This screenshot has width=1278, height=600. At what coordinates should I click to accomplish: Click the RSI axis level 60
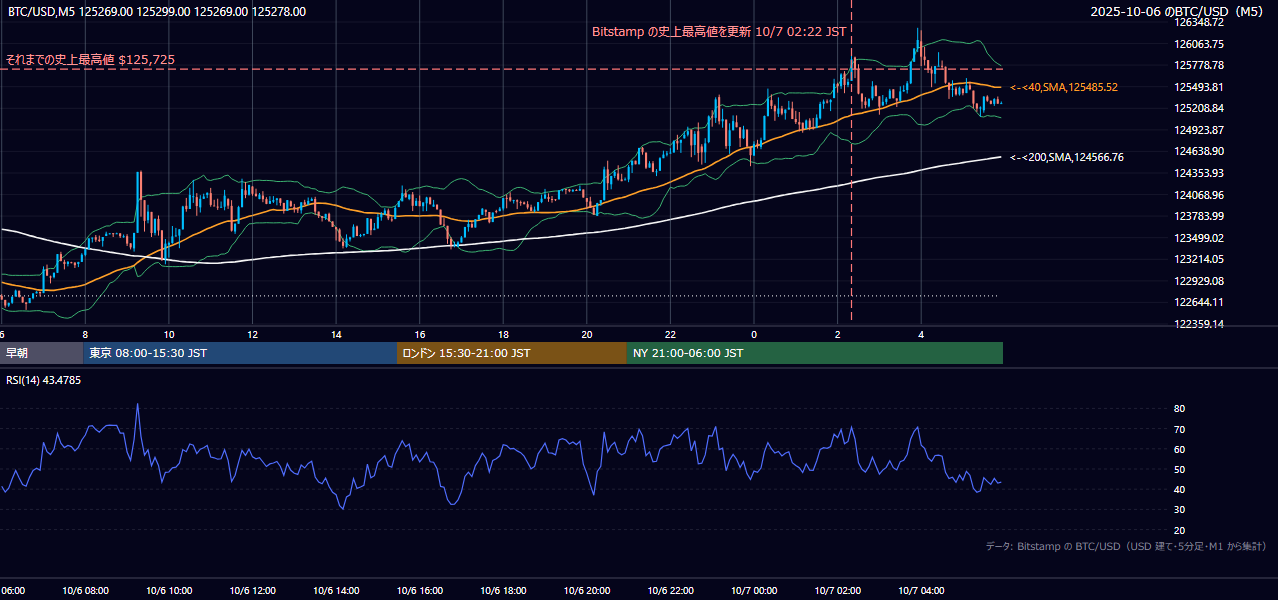(1179, 449)
